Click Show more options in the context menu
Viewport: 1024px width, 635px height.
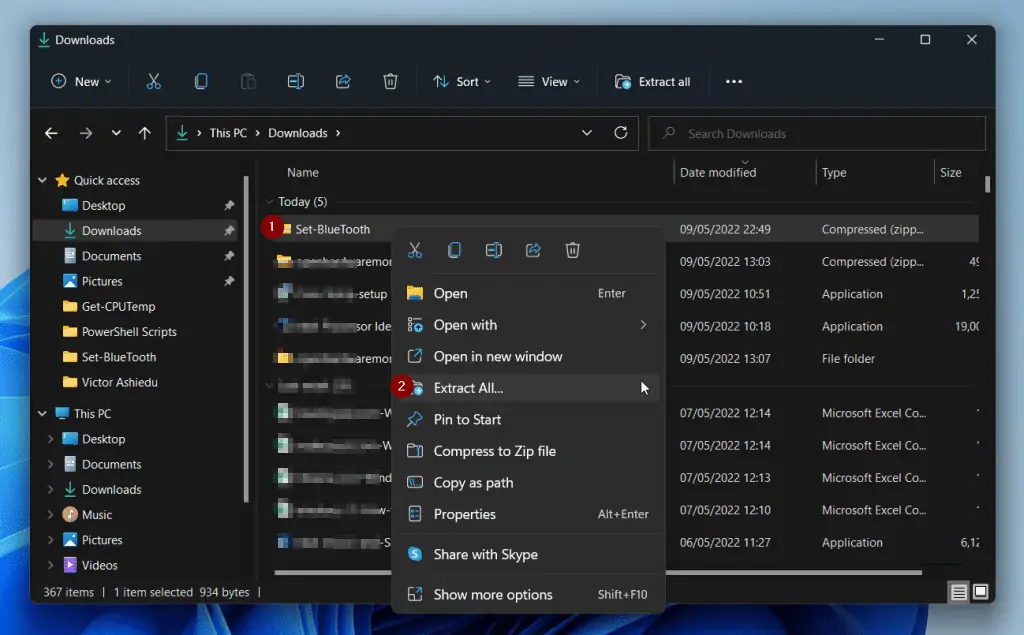pos(489,594)
